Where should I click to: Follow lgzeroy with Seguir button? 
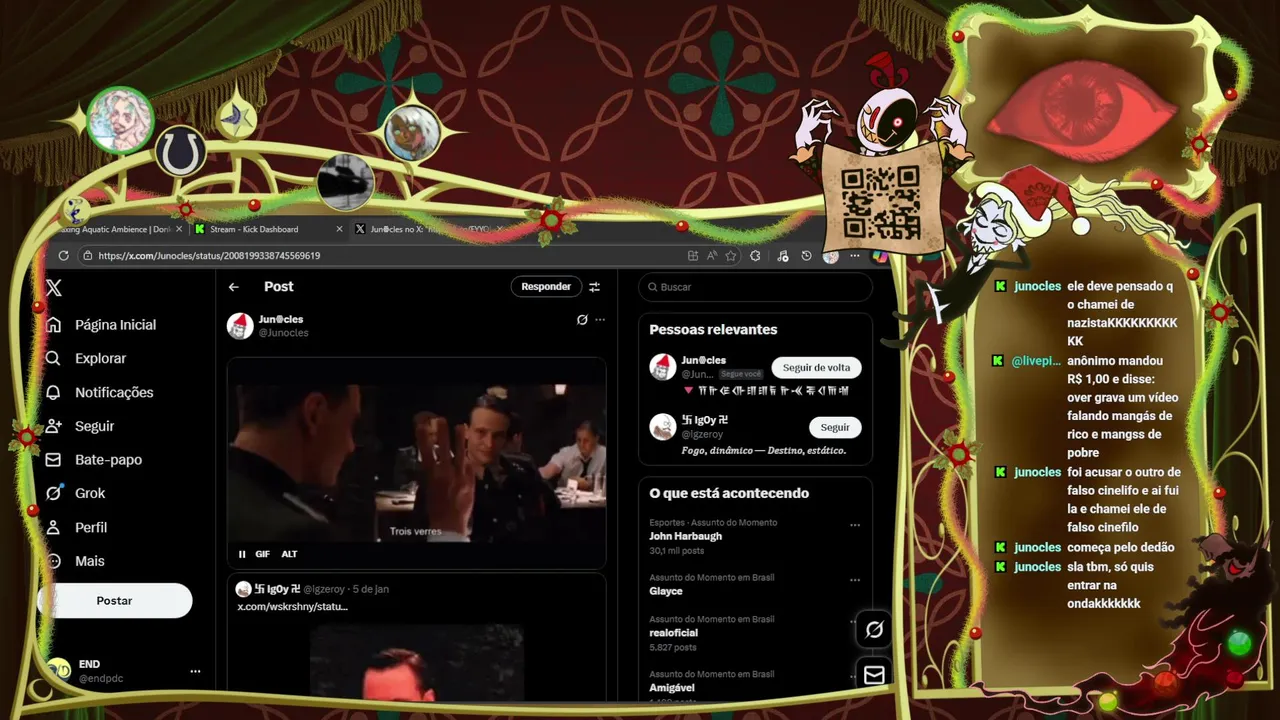coord(835,427)
